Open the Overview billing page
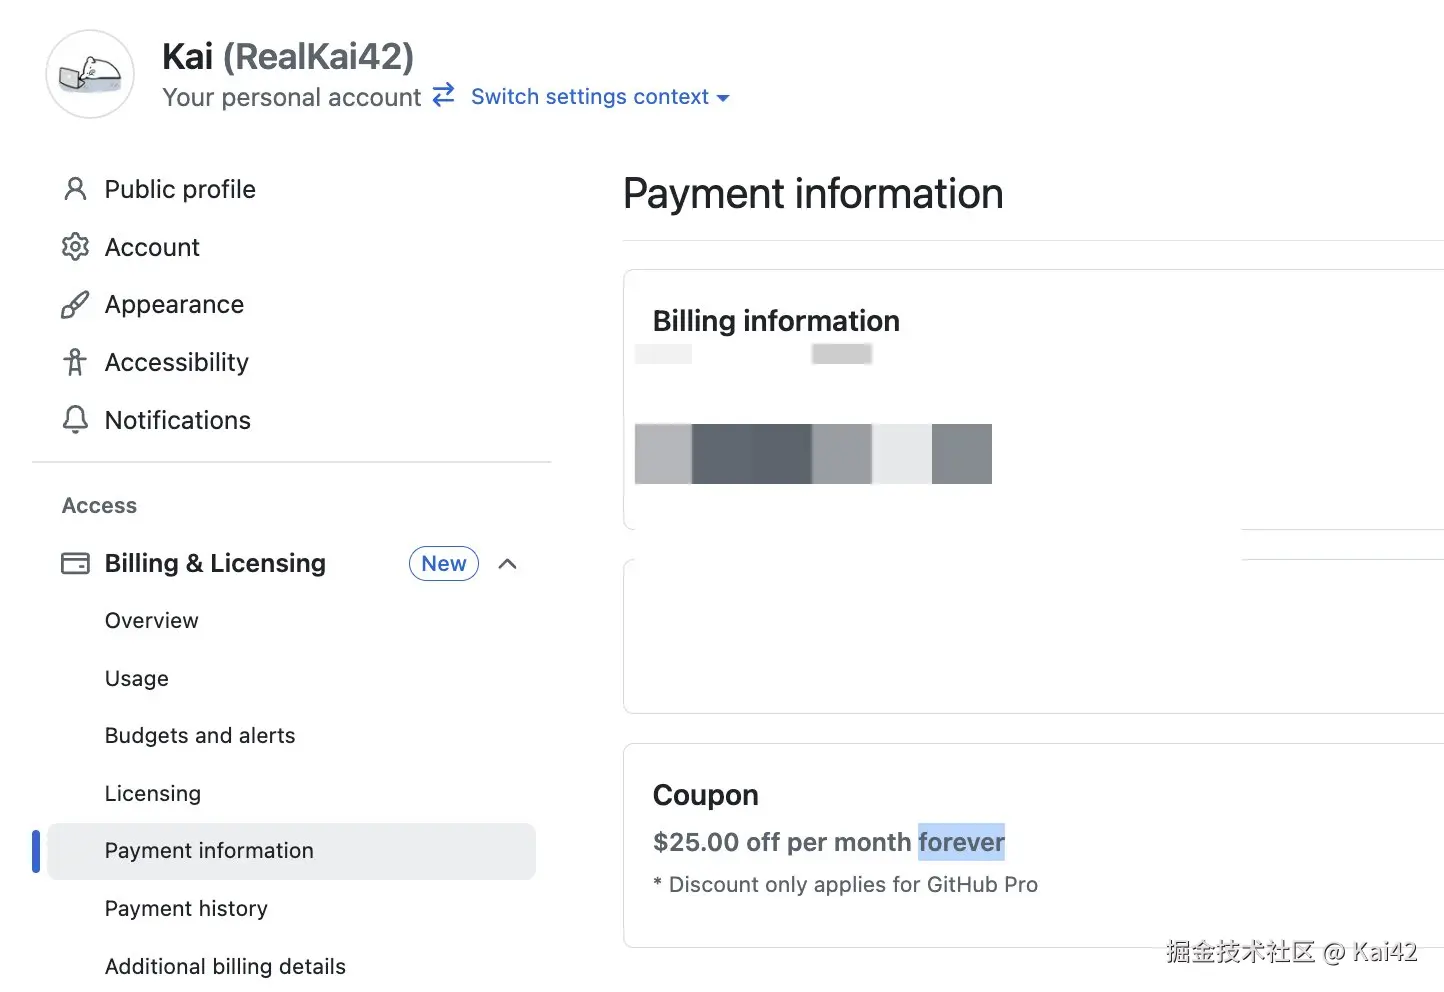 coord(152,621)
